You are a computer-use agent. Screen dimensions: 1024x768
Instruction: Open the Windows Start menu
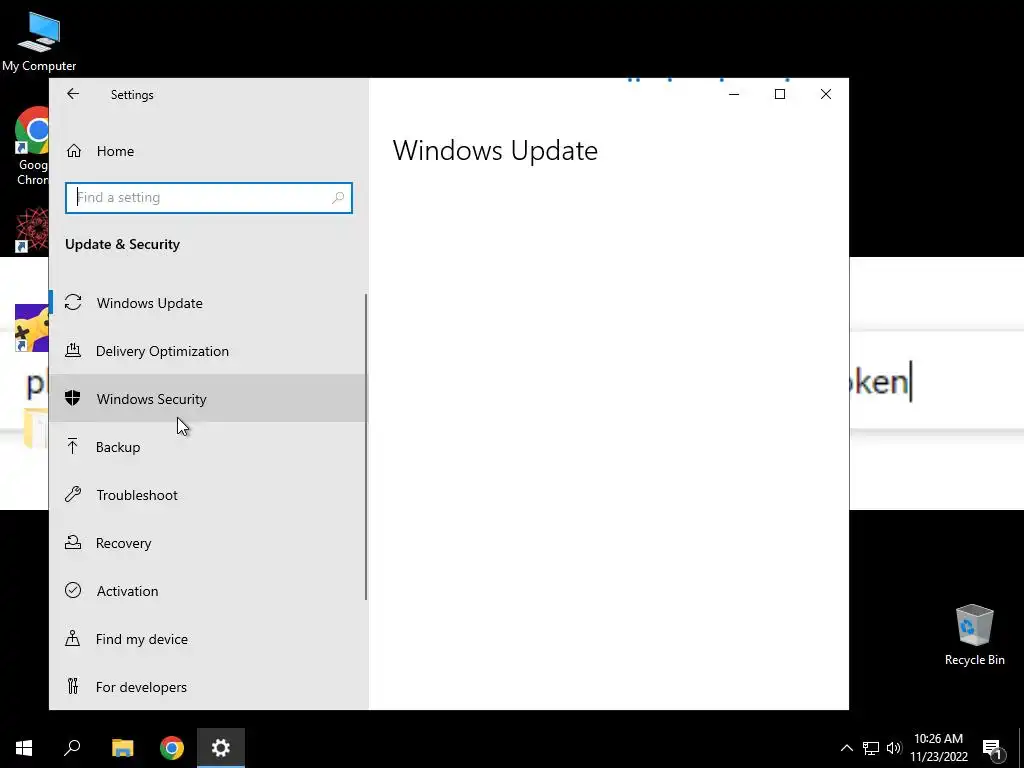24,748
